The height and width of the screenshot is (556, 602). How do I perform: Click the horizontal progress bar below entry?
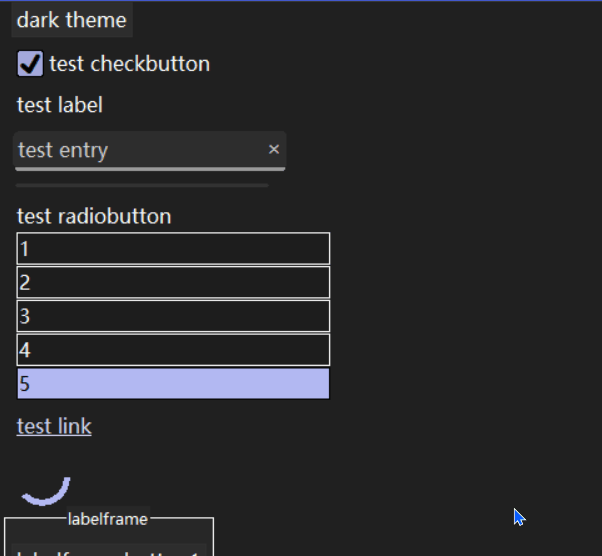tap(142, 185)
